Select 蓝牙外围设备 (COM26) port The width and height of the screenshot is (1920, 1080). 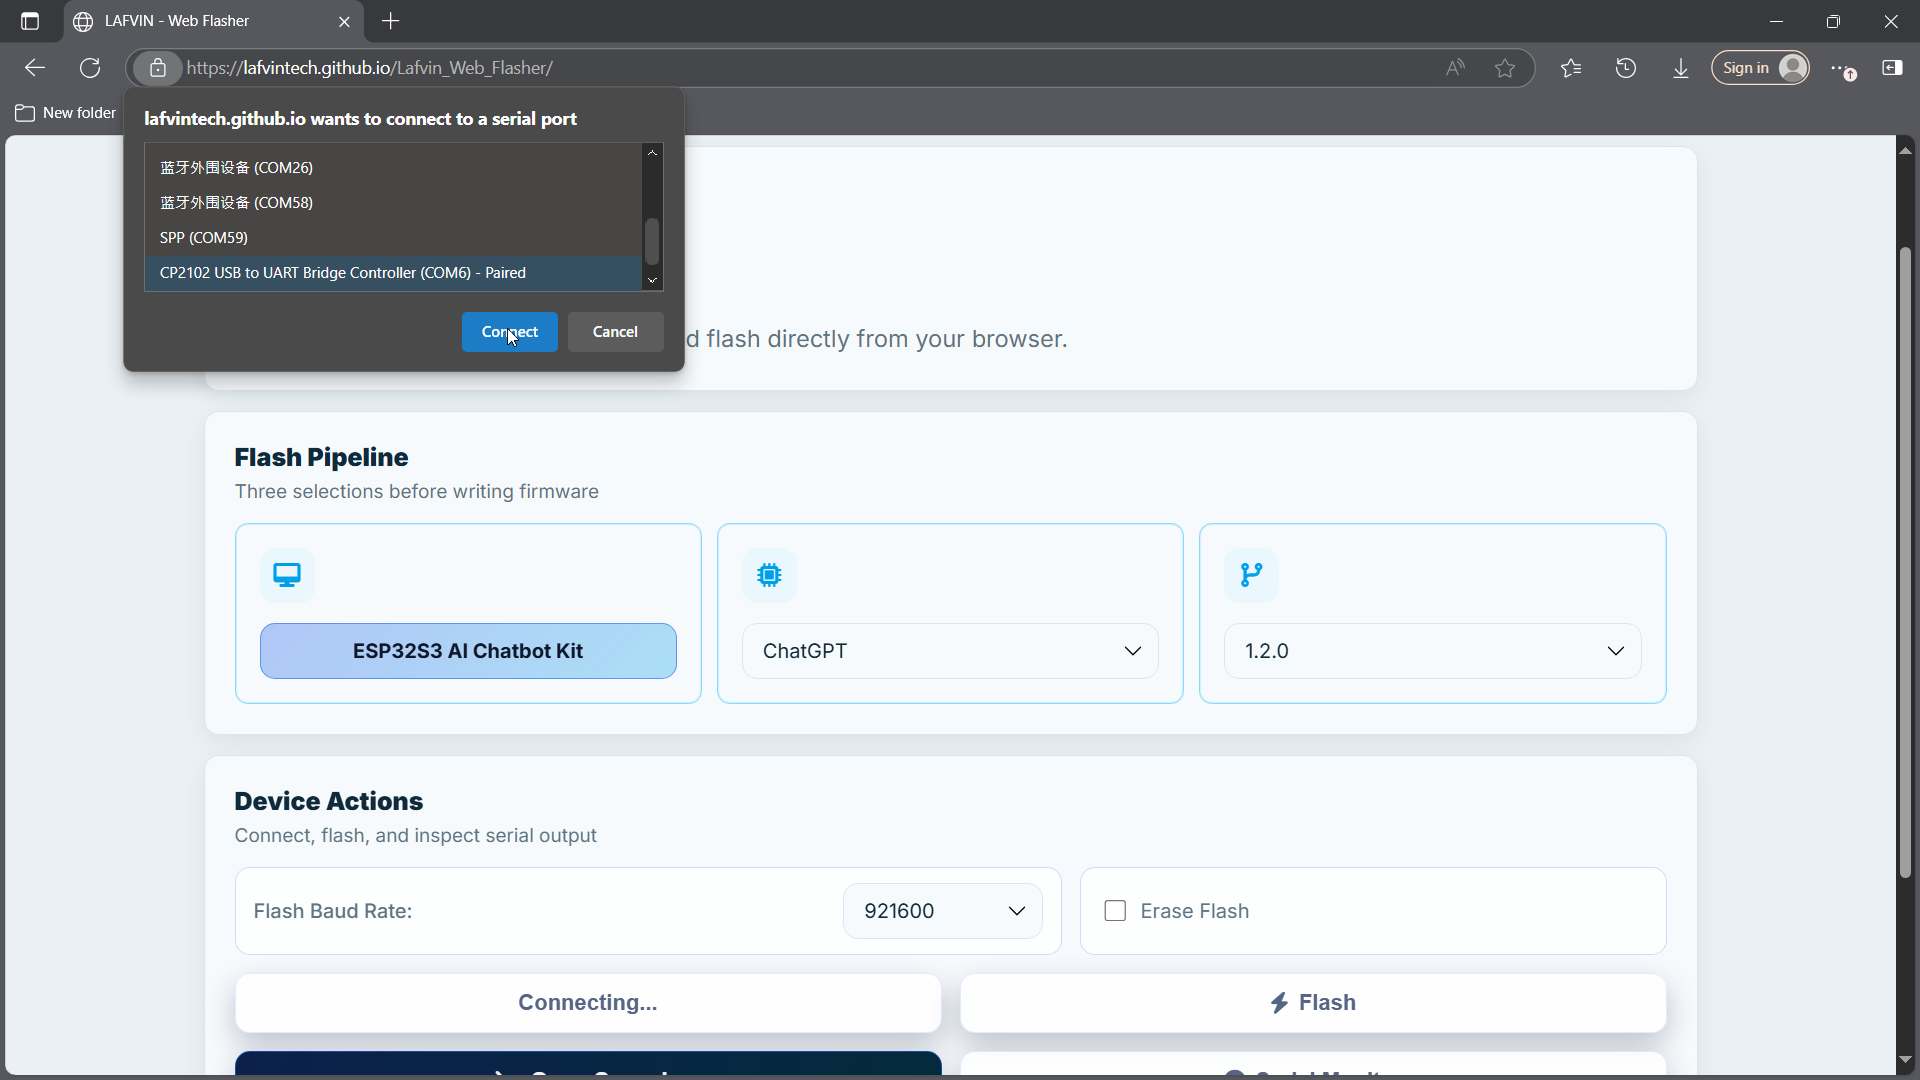point(393,167)
